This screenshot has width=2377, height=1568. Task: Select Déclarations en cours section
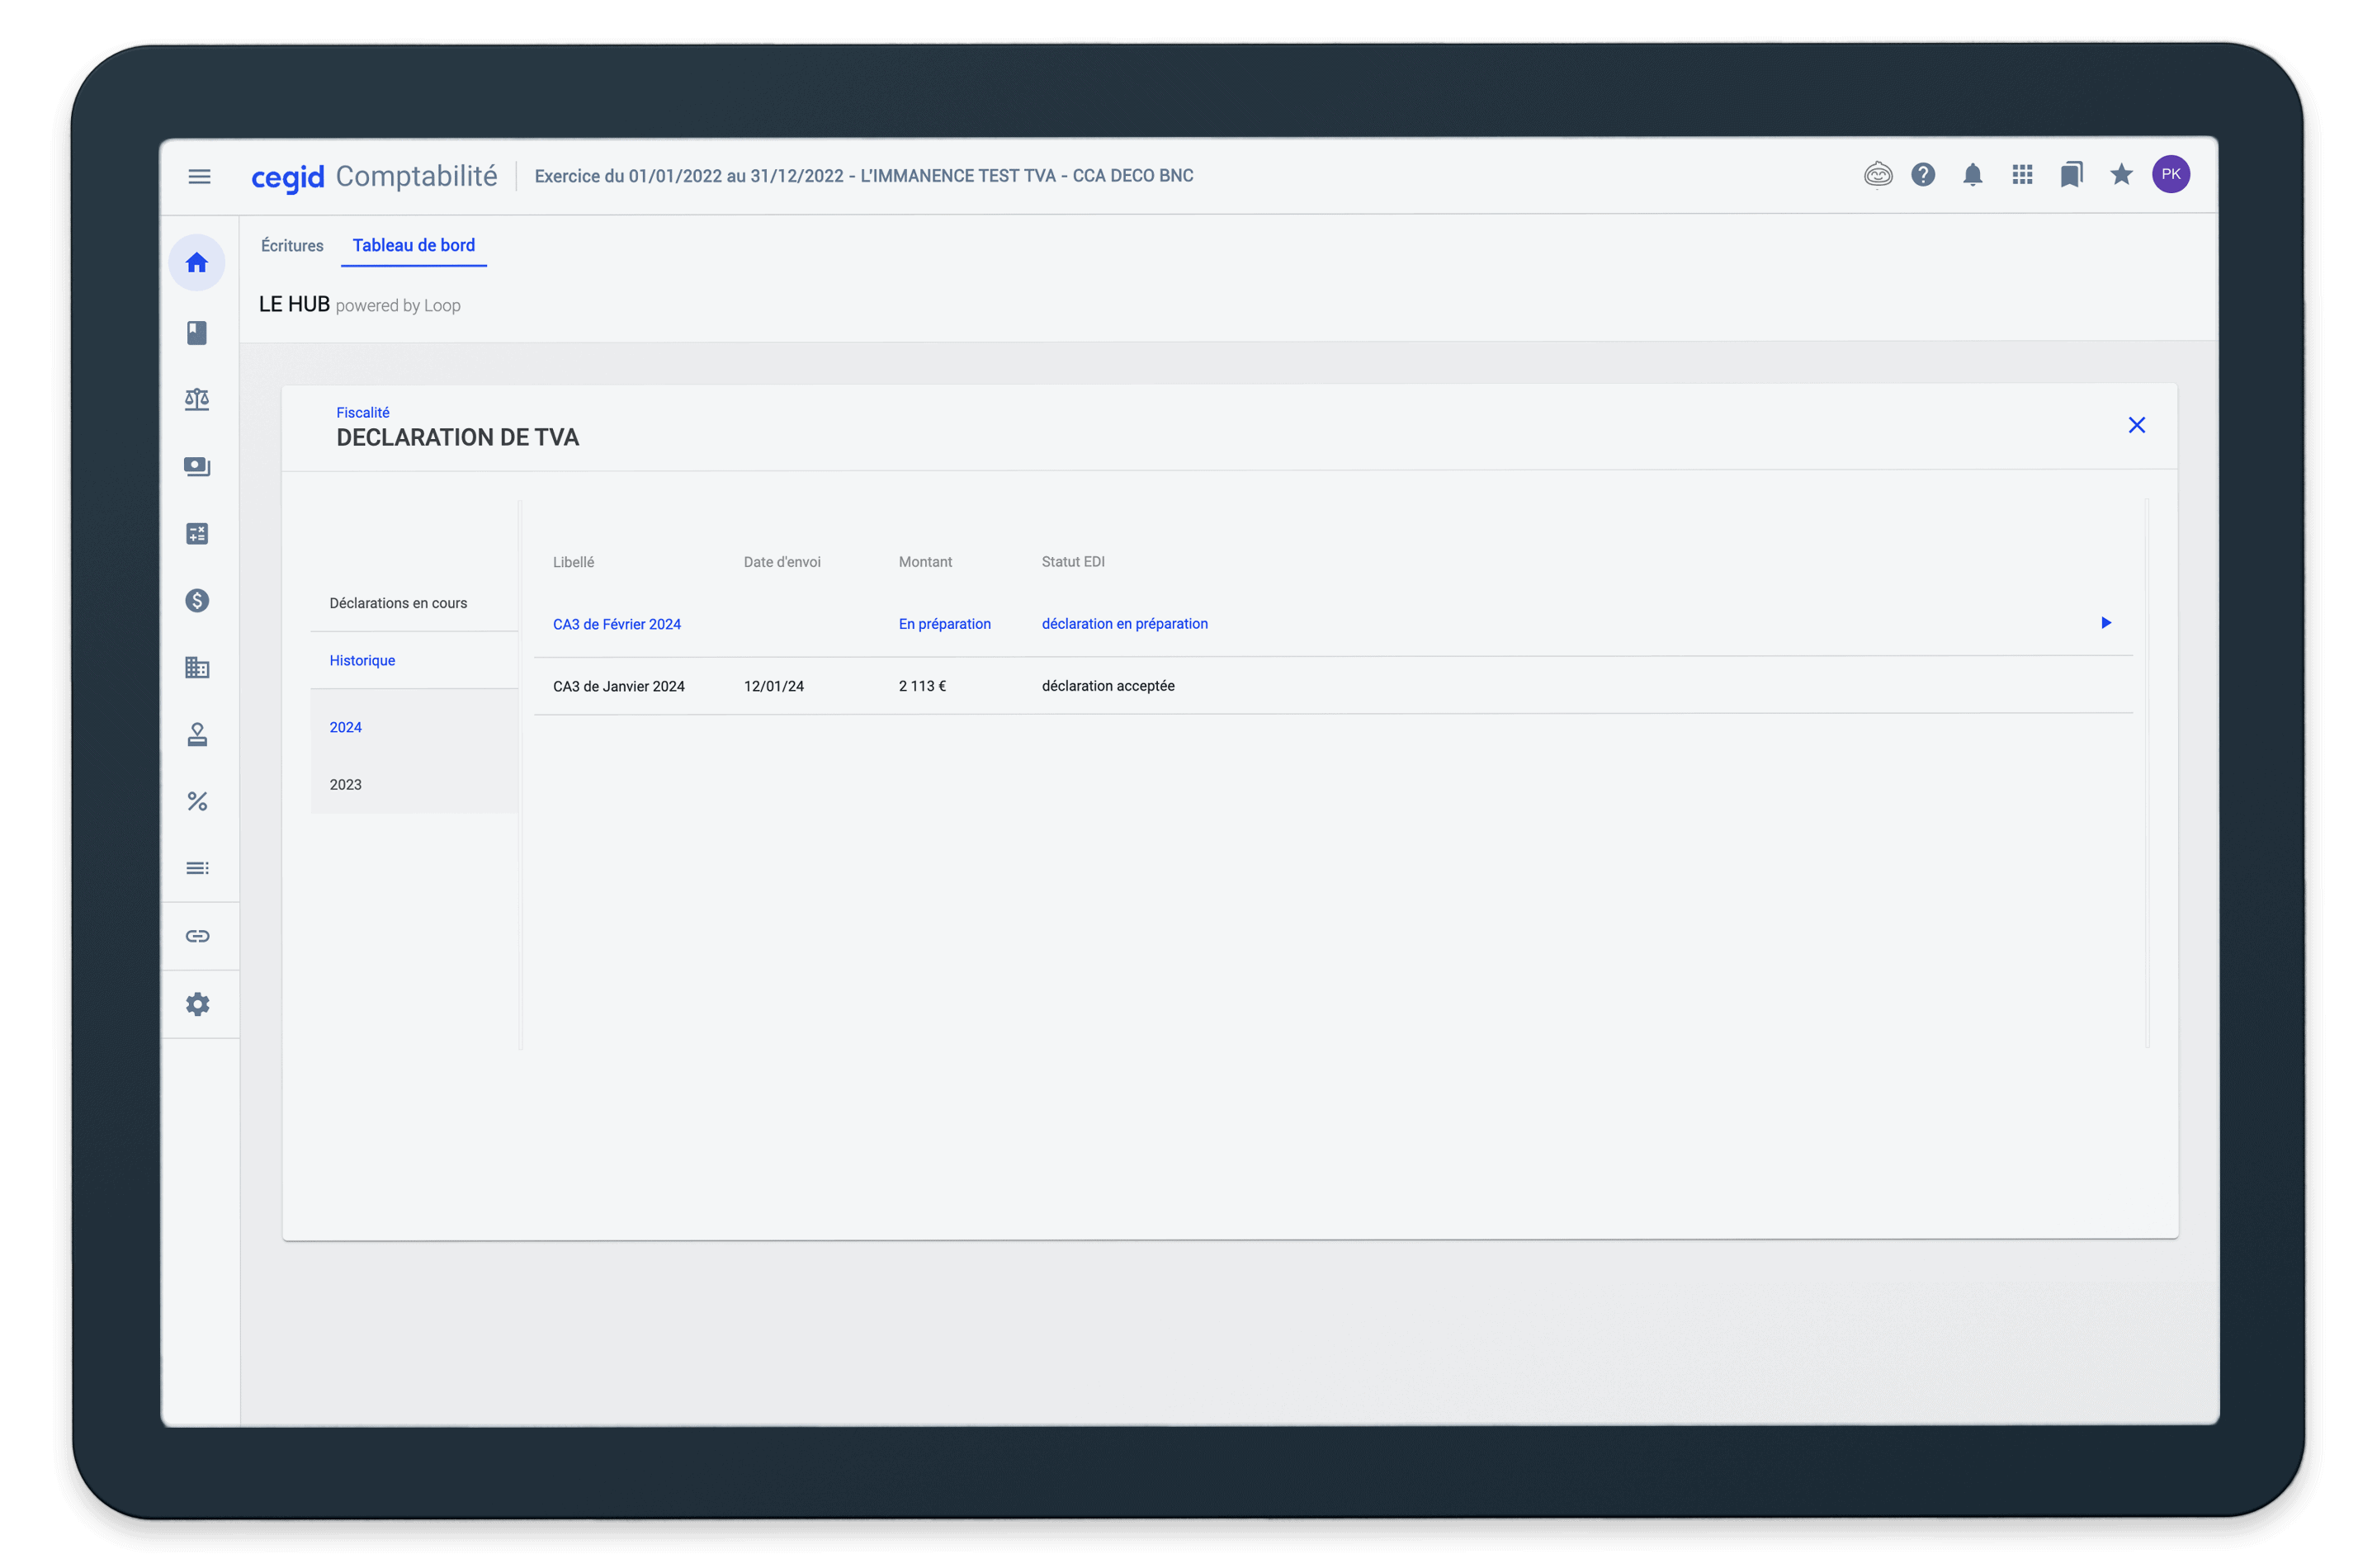[x=398, y=603]
